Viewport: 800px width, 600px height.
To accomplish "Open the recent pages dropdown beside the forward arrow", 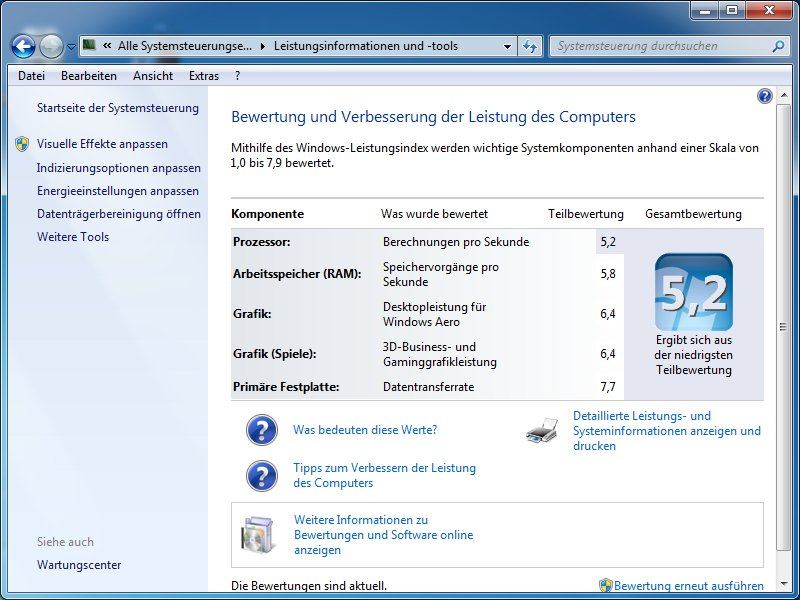I will 71,47.
